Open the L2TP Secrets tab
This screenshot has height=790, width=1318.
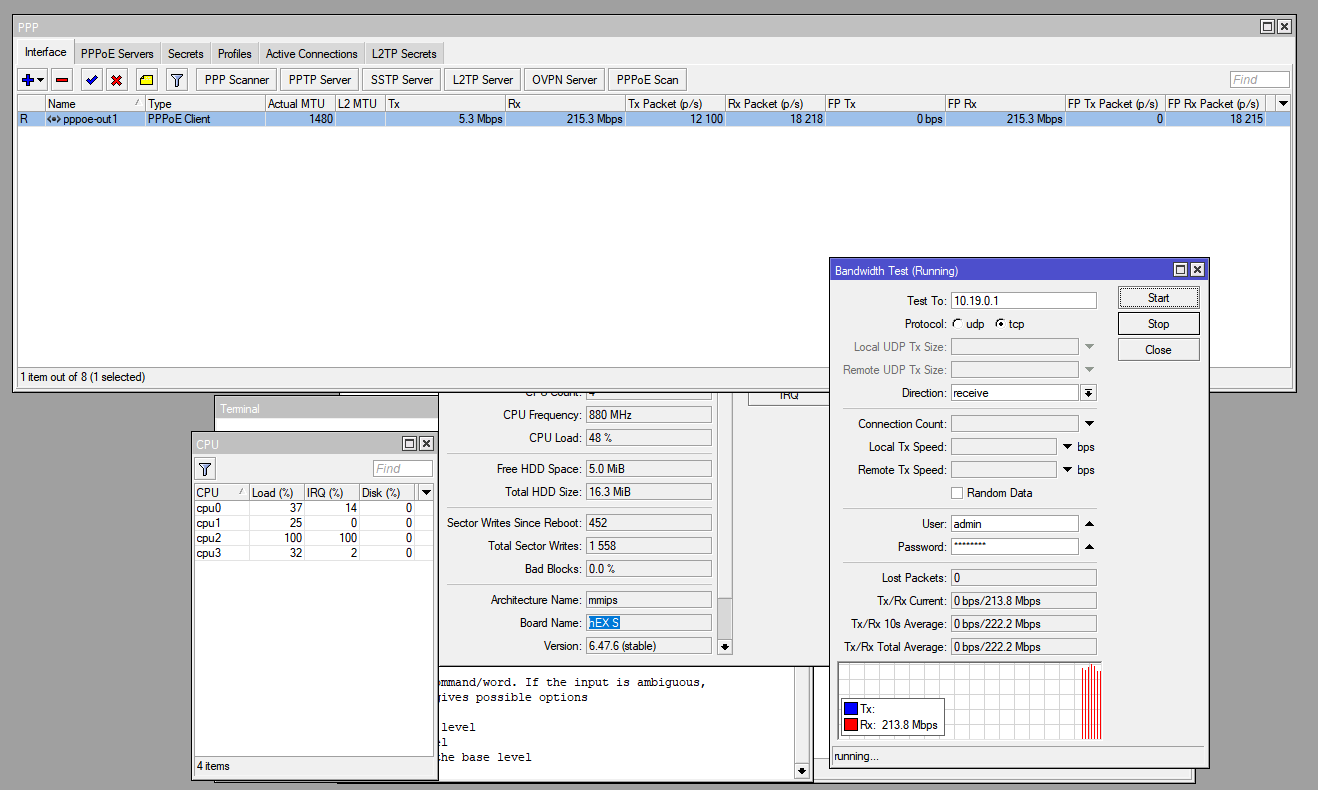404,54
